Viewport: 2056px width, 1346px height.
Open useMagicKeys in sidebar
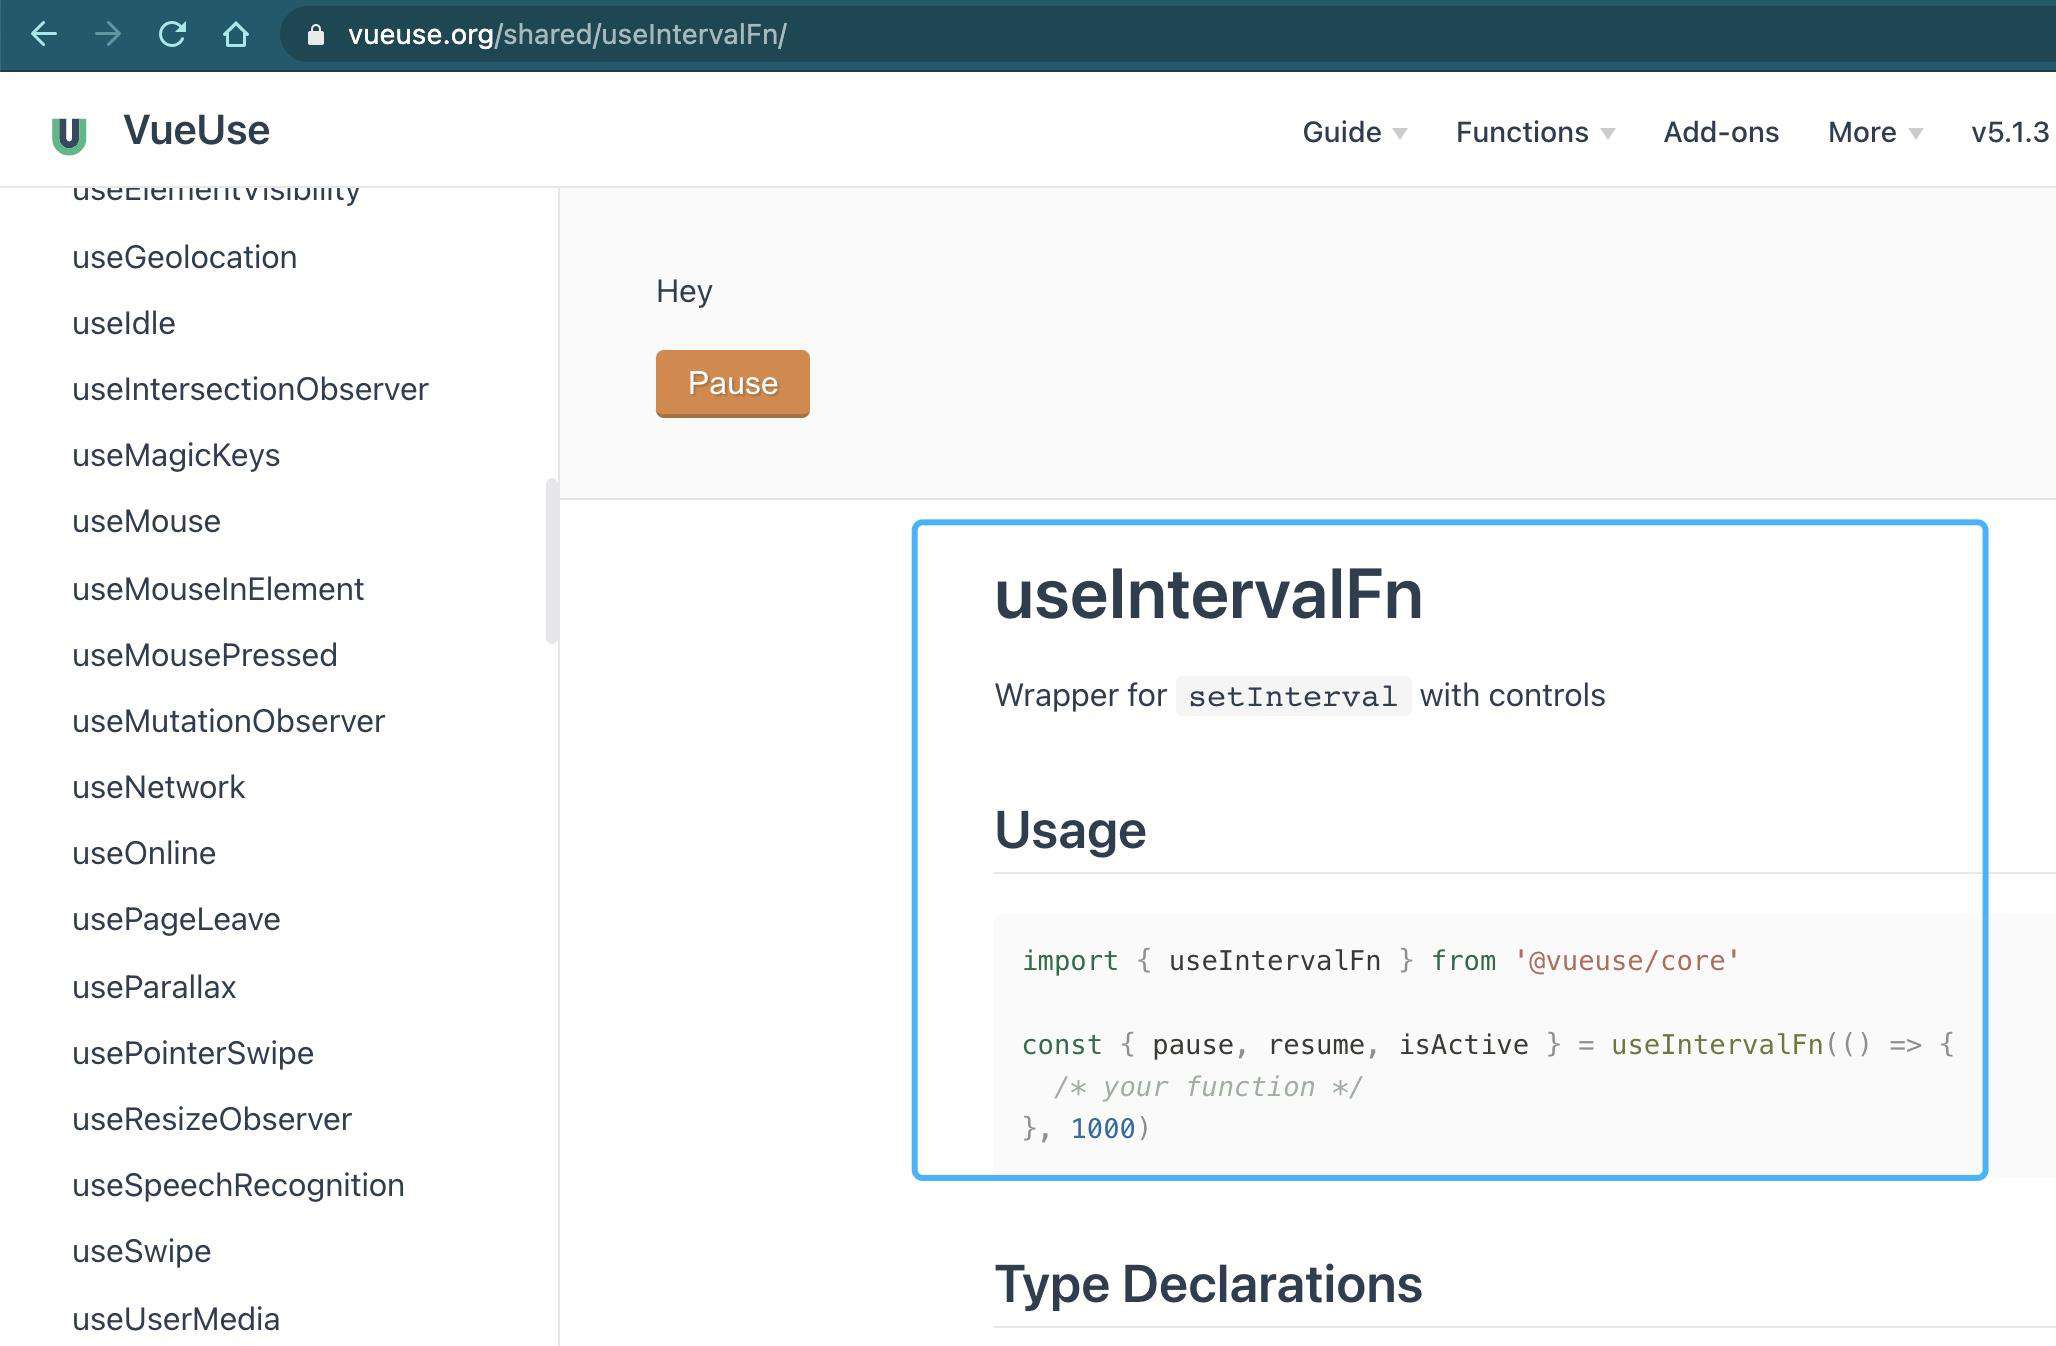(x=176, y=455)
